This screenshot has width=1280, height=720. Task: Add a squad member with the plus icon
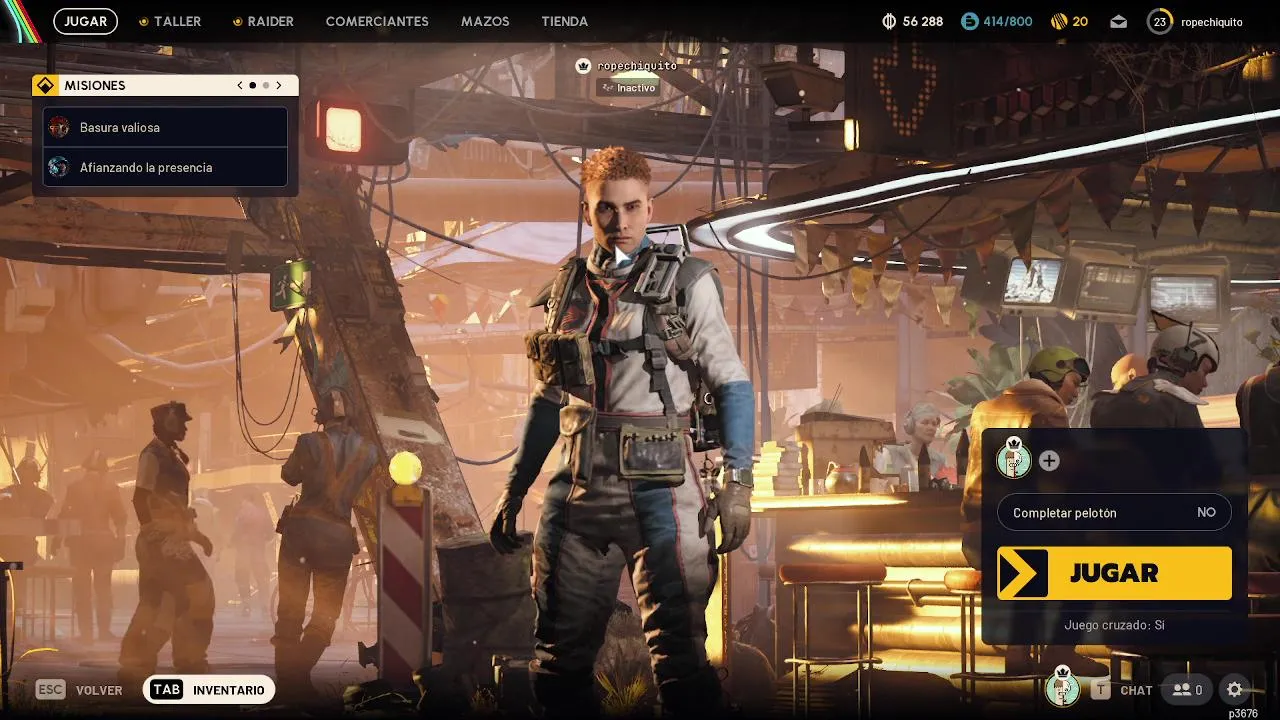pyautogui.click(x=1049, y=461)
